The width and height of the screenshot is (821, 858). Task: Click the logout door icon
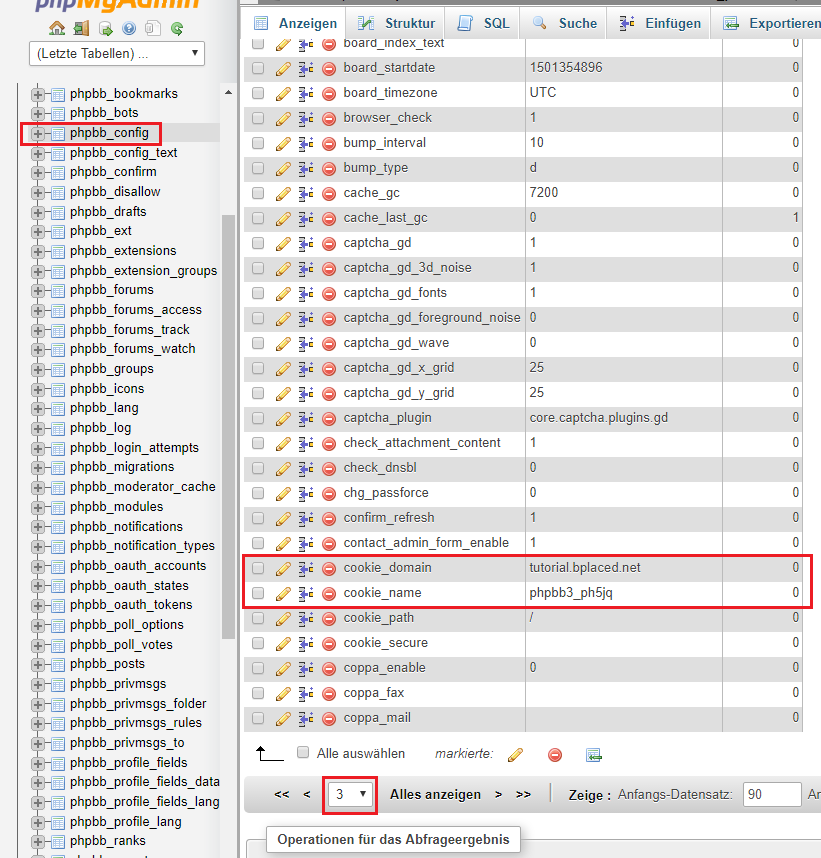coord(81,28)
